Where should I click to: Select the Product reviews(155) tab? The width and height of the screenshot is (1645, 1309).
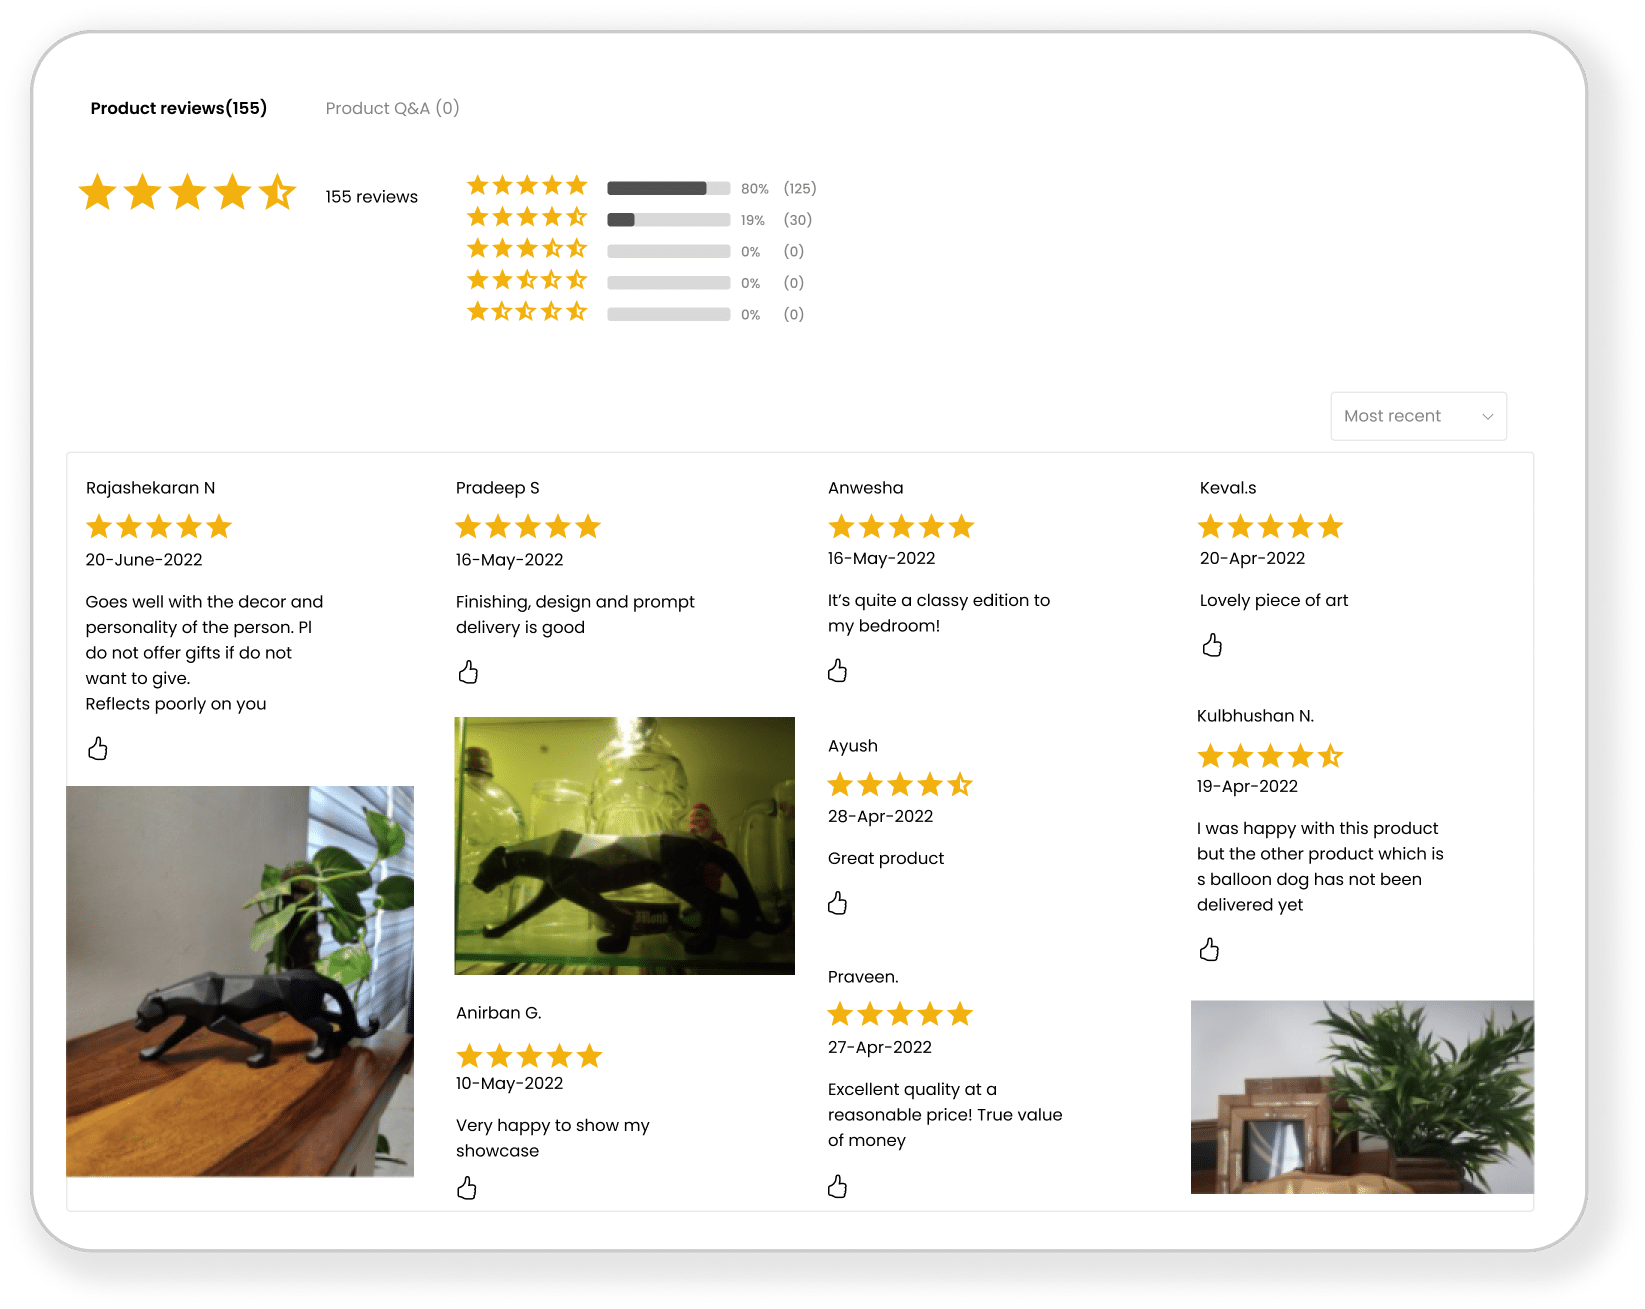point(179,108)
